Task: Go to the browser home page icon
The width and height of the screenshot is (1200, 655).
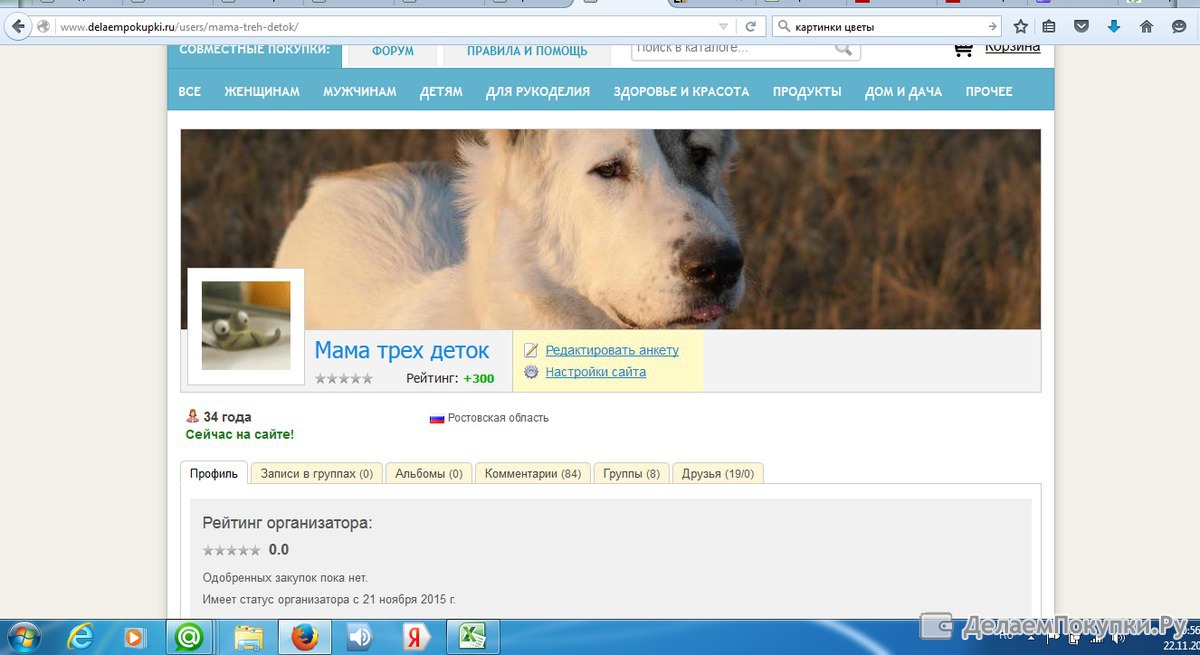Action: tap(1146, 27)
